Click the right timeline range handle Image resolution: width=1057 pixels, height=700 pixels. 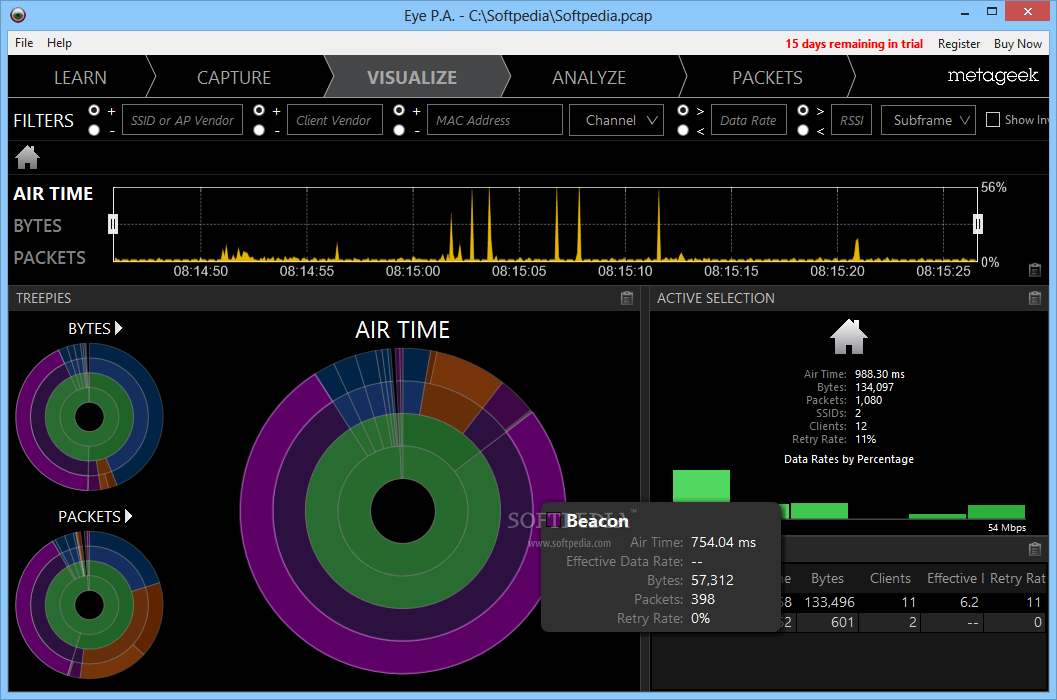[977, 223]
